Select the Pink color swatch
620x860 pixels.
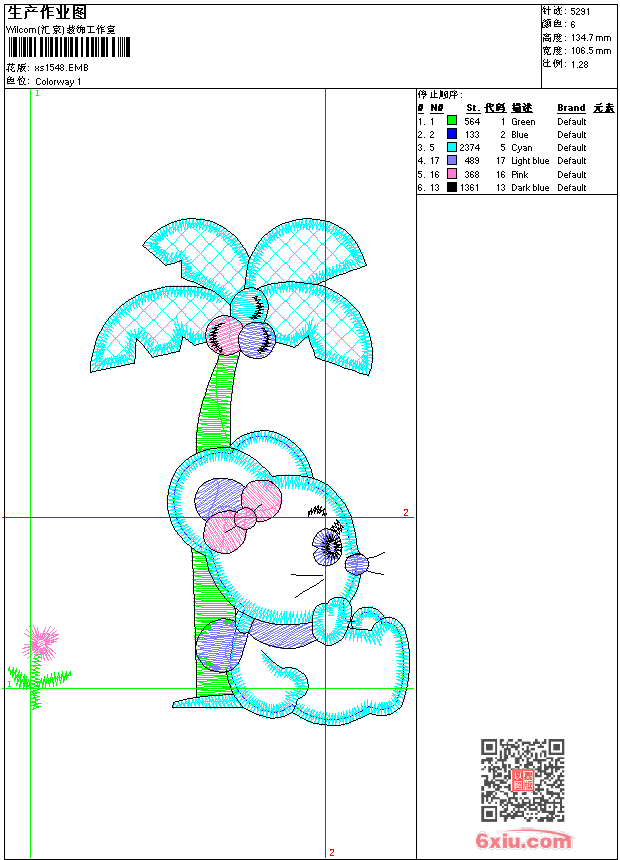[x=452, y=174]
